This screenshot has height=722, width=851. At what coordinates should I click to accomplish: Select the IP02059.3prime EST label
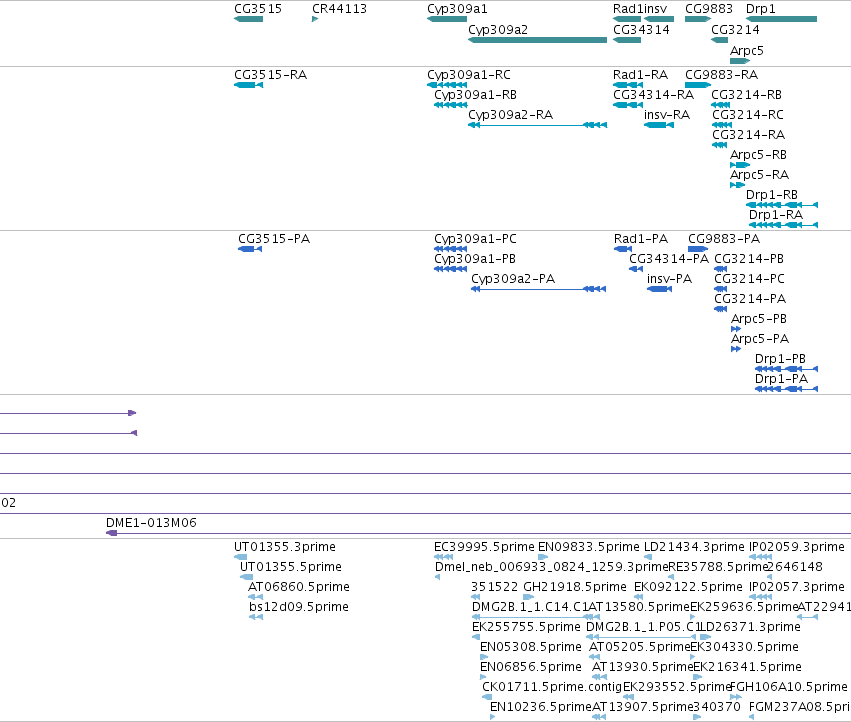click(x=796, y=547)
